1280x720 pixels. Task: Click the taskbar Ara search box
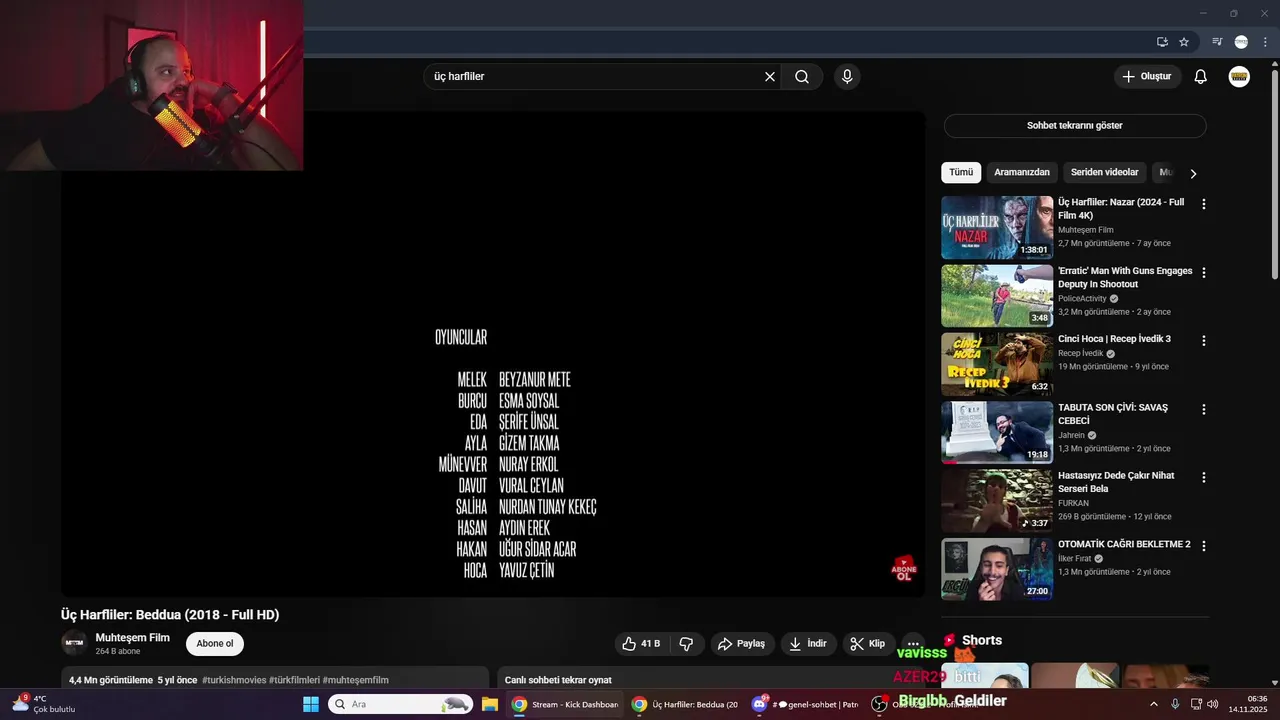pos(400,704)
